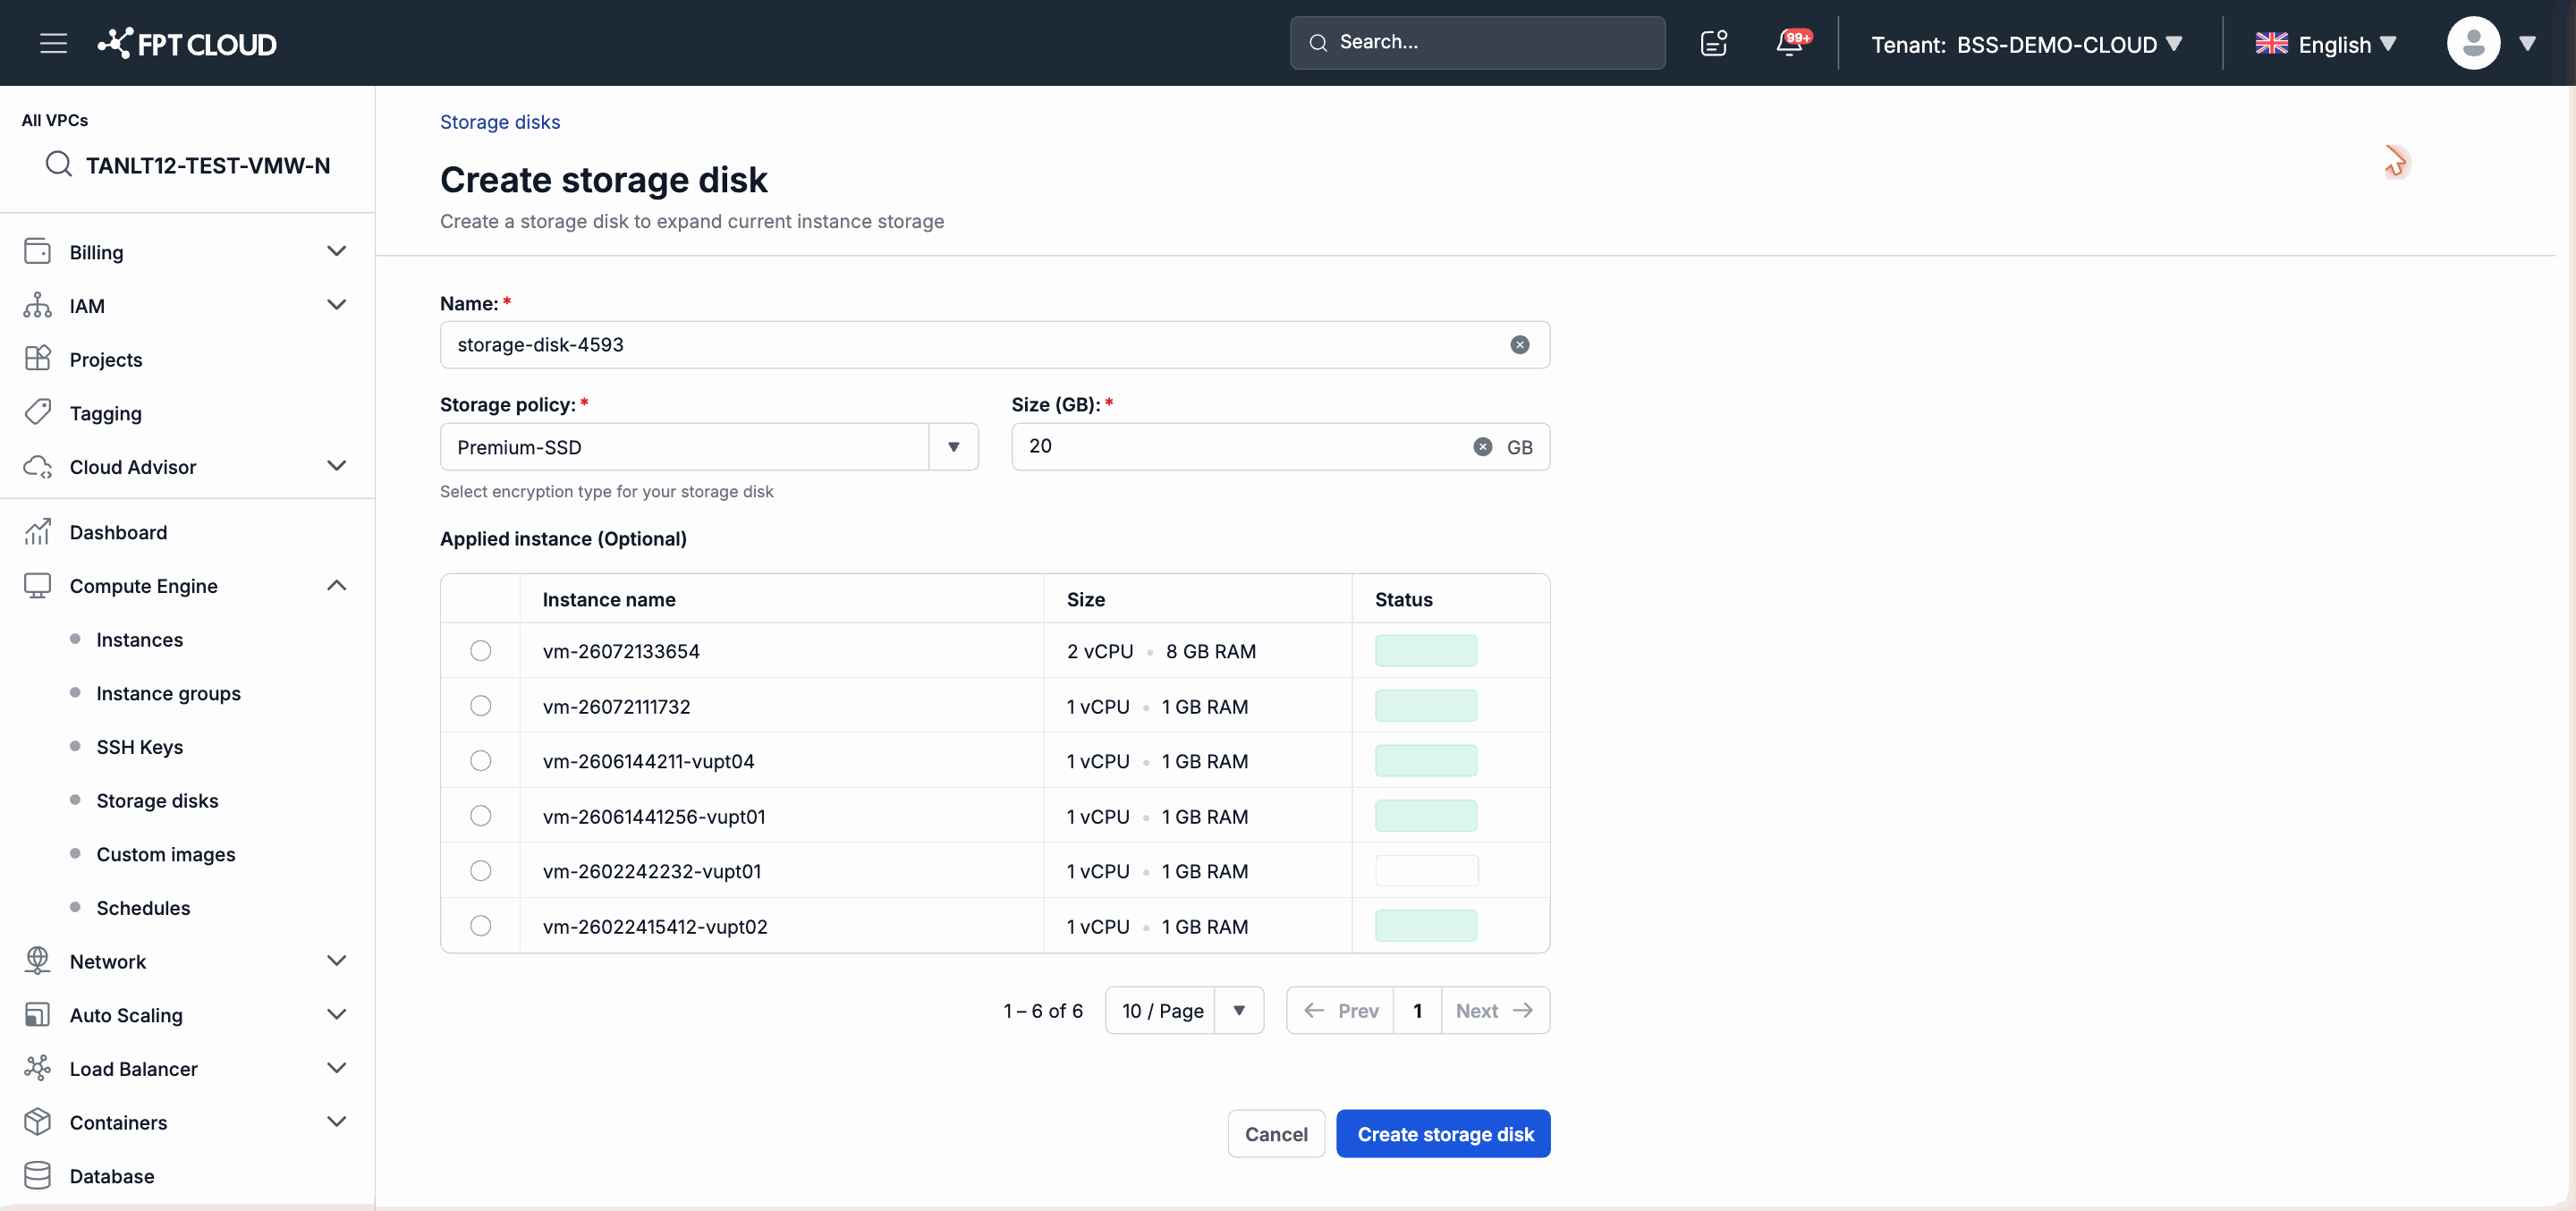Open Schedules in the sidebar

143,908
